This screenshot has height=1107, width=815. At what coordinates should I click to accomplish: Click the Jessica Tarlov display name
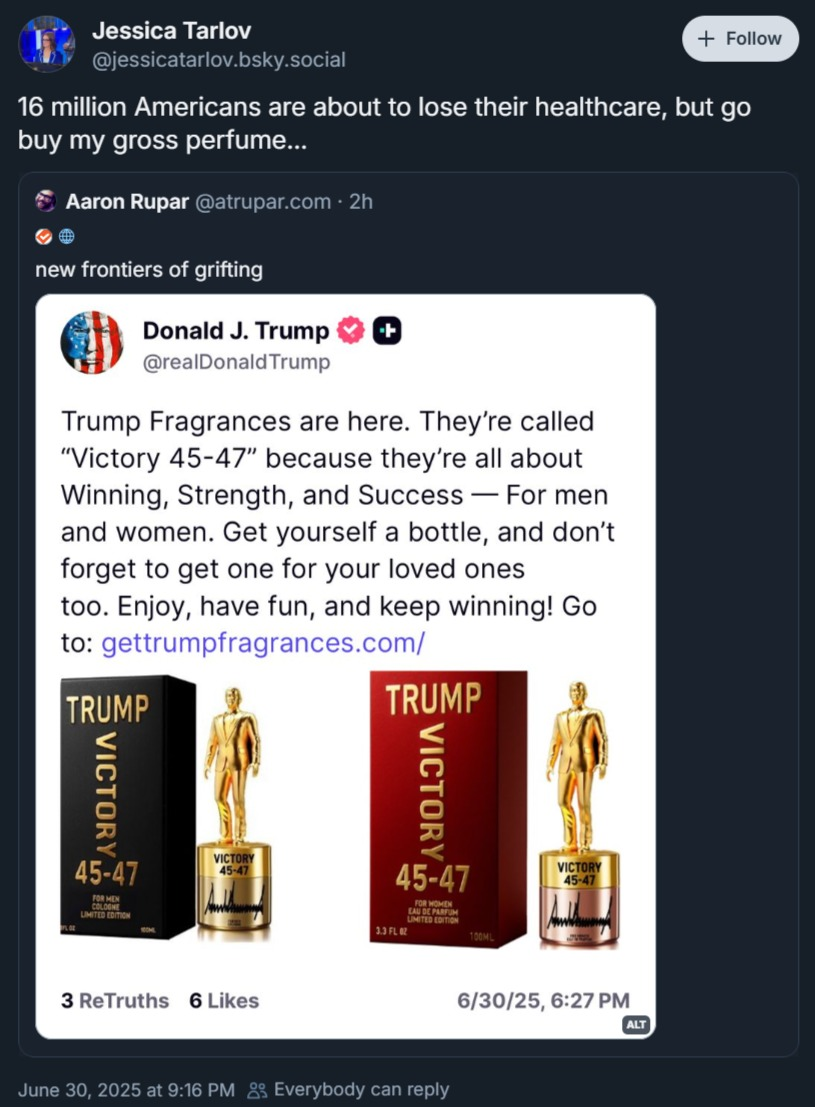pos(171,31)
